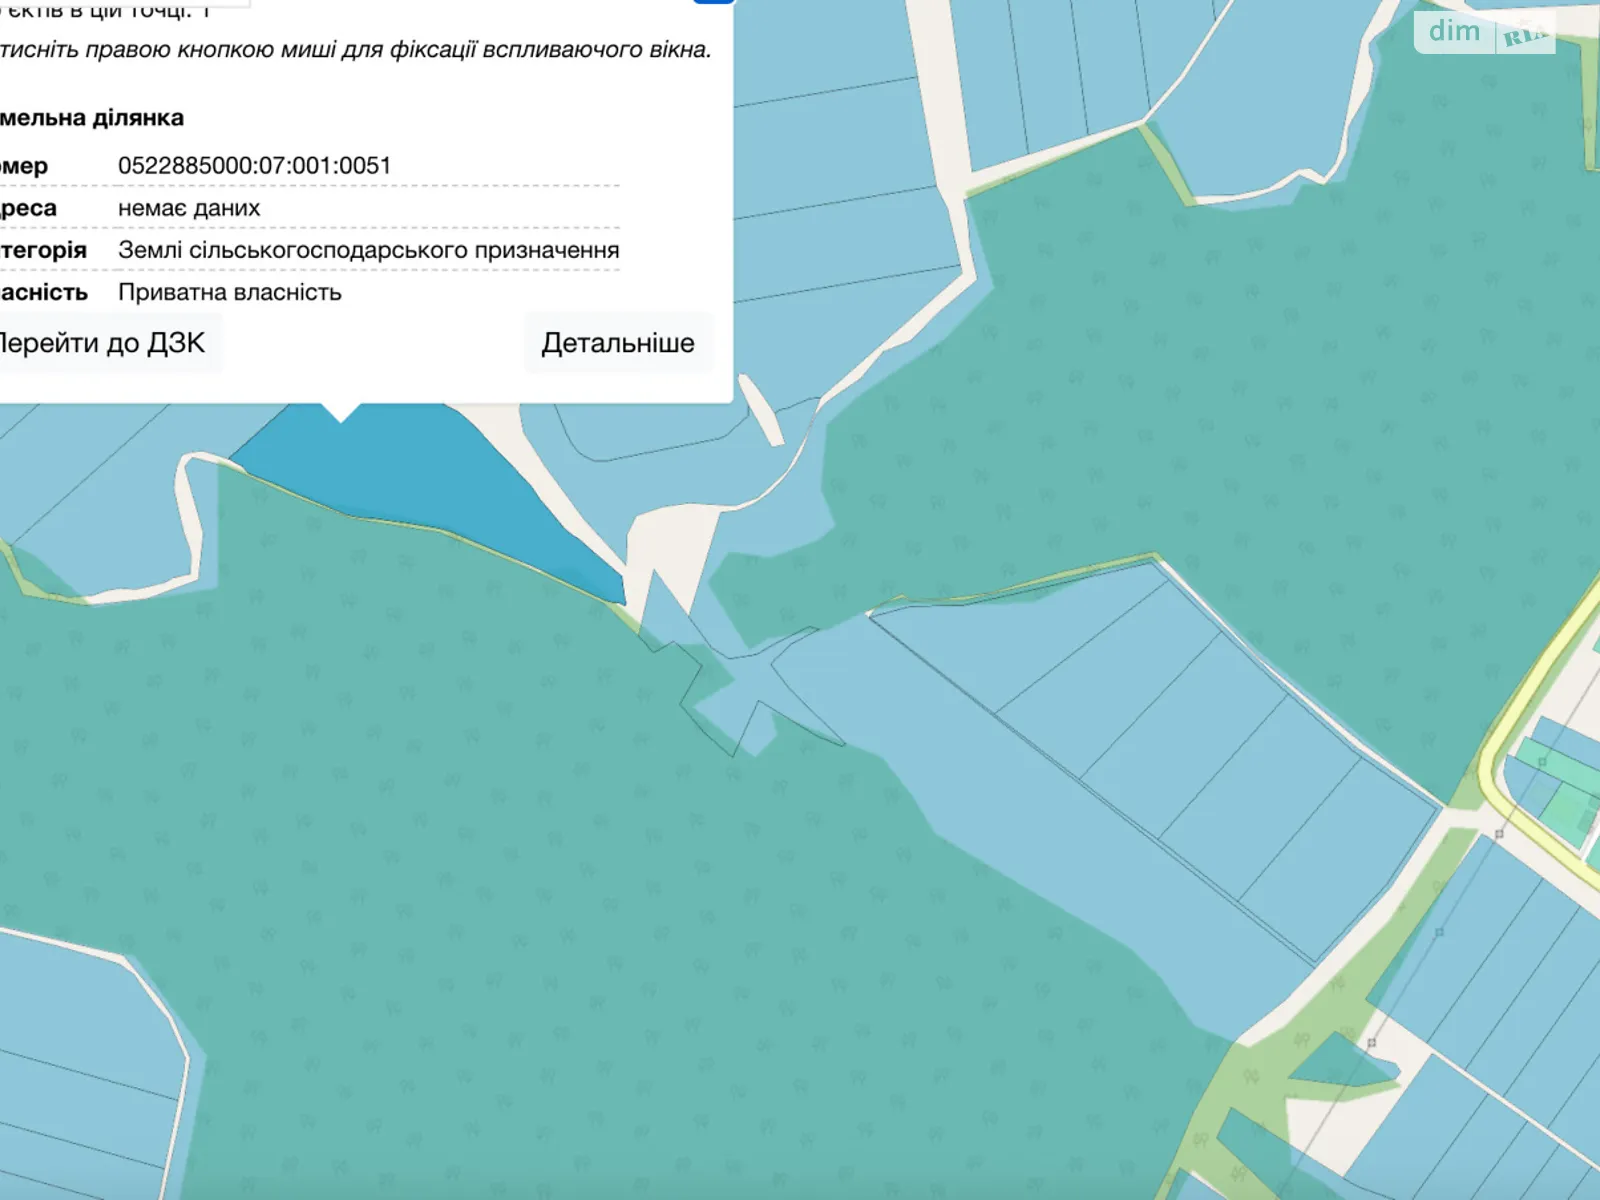Click the lowest square power line marker
Screen dimensions: 1600x1200
coord(1371,1043)
